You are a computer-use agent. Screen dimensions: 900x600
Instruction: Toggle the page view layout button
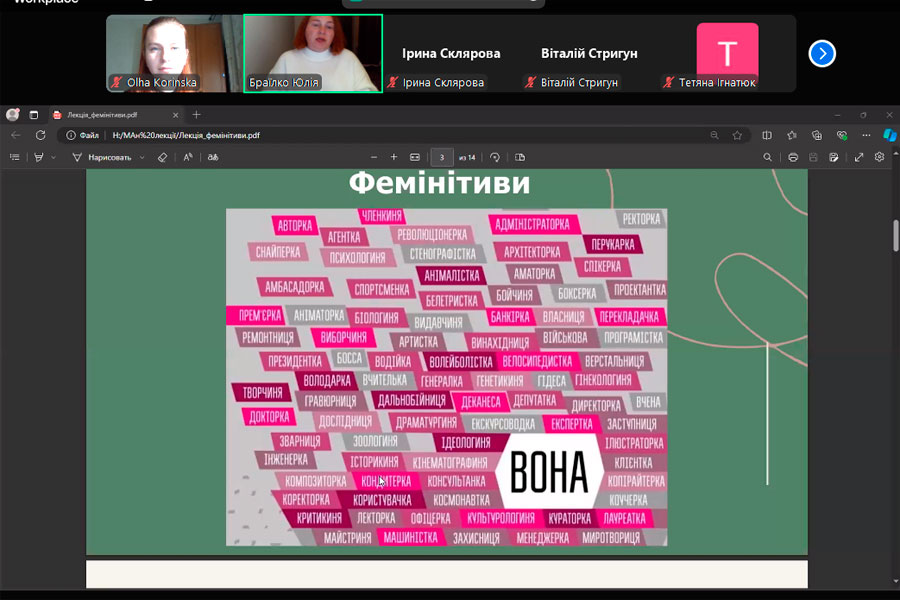(x=521, y=157)
